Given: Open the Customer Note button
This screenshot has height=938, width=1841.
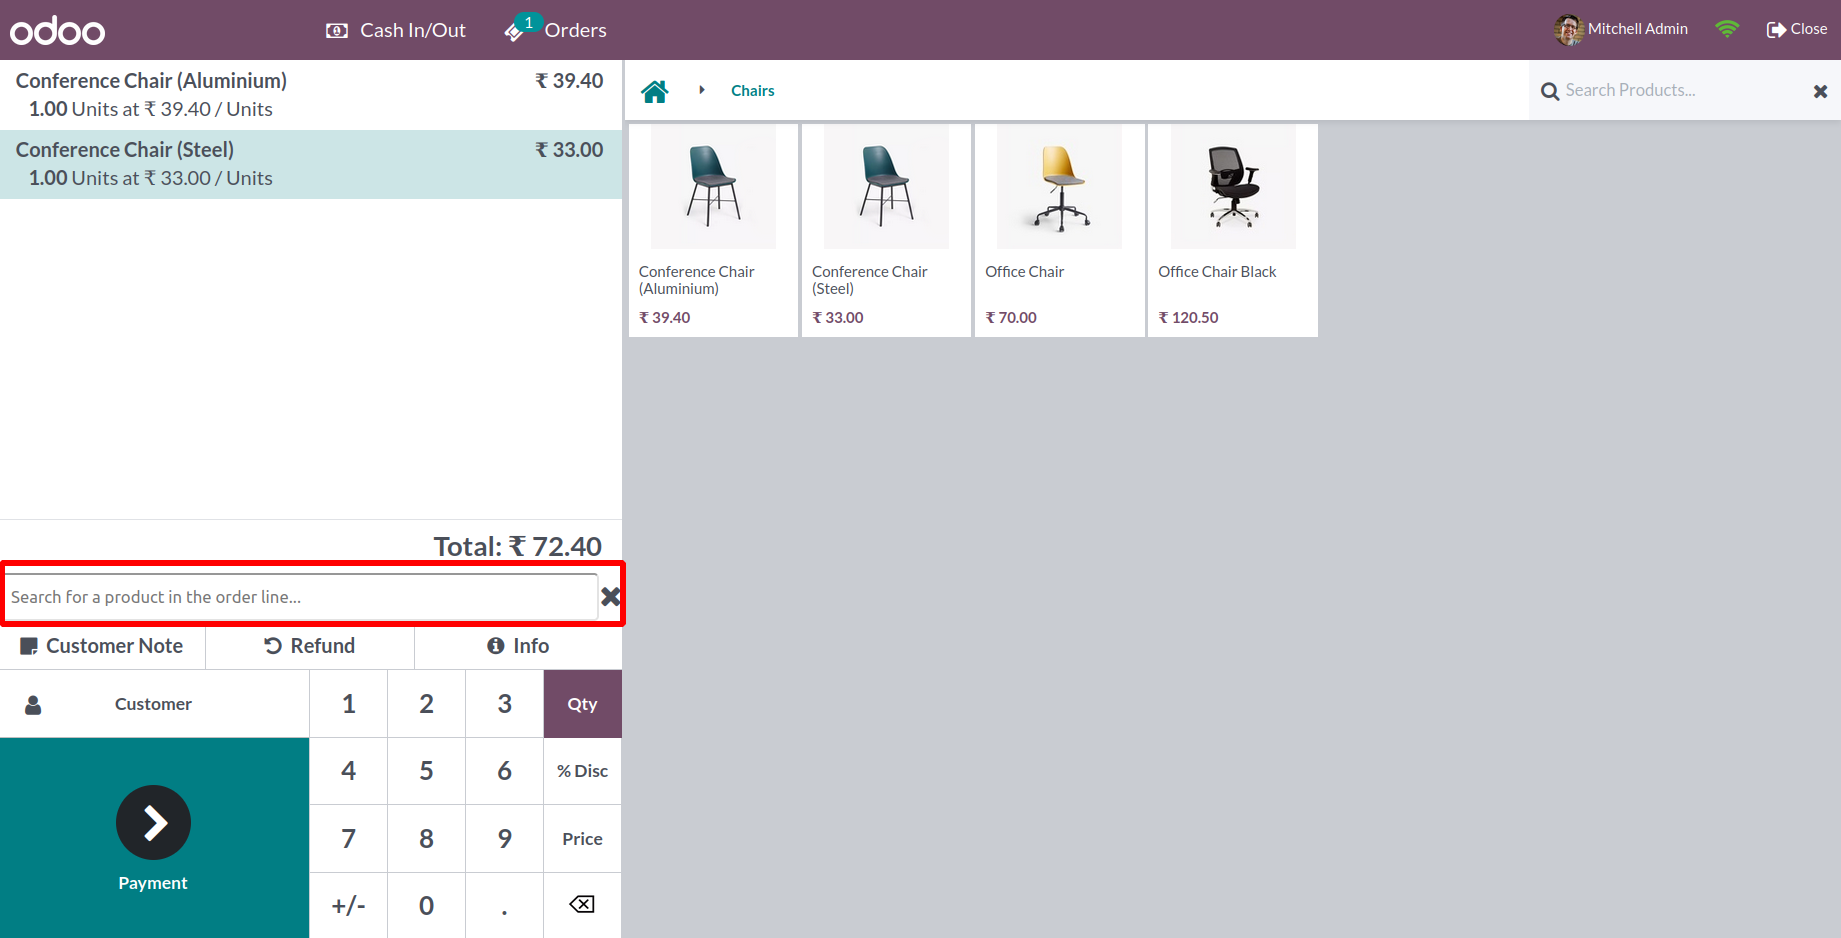Looking at the screenshot, I should [x=103, y=646].
